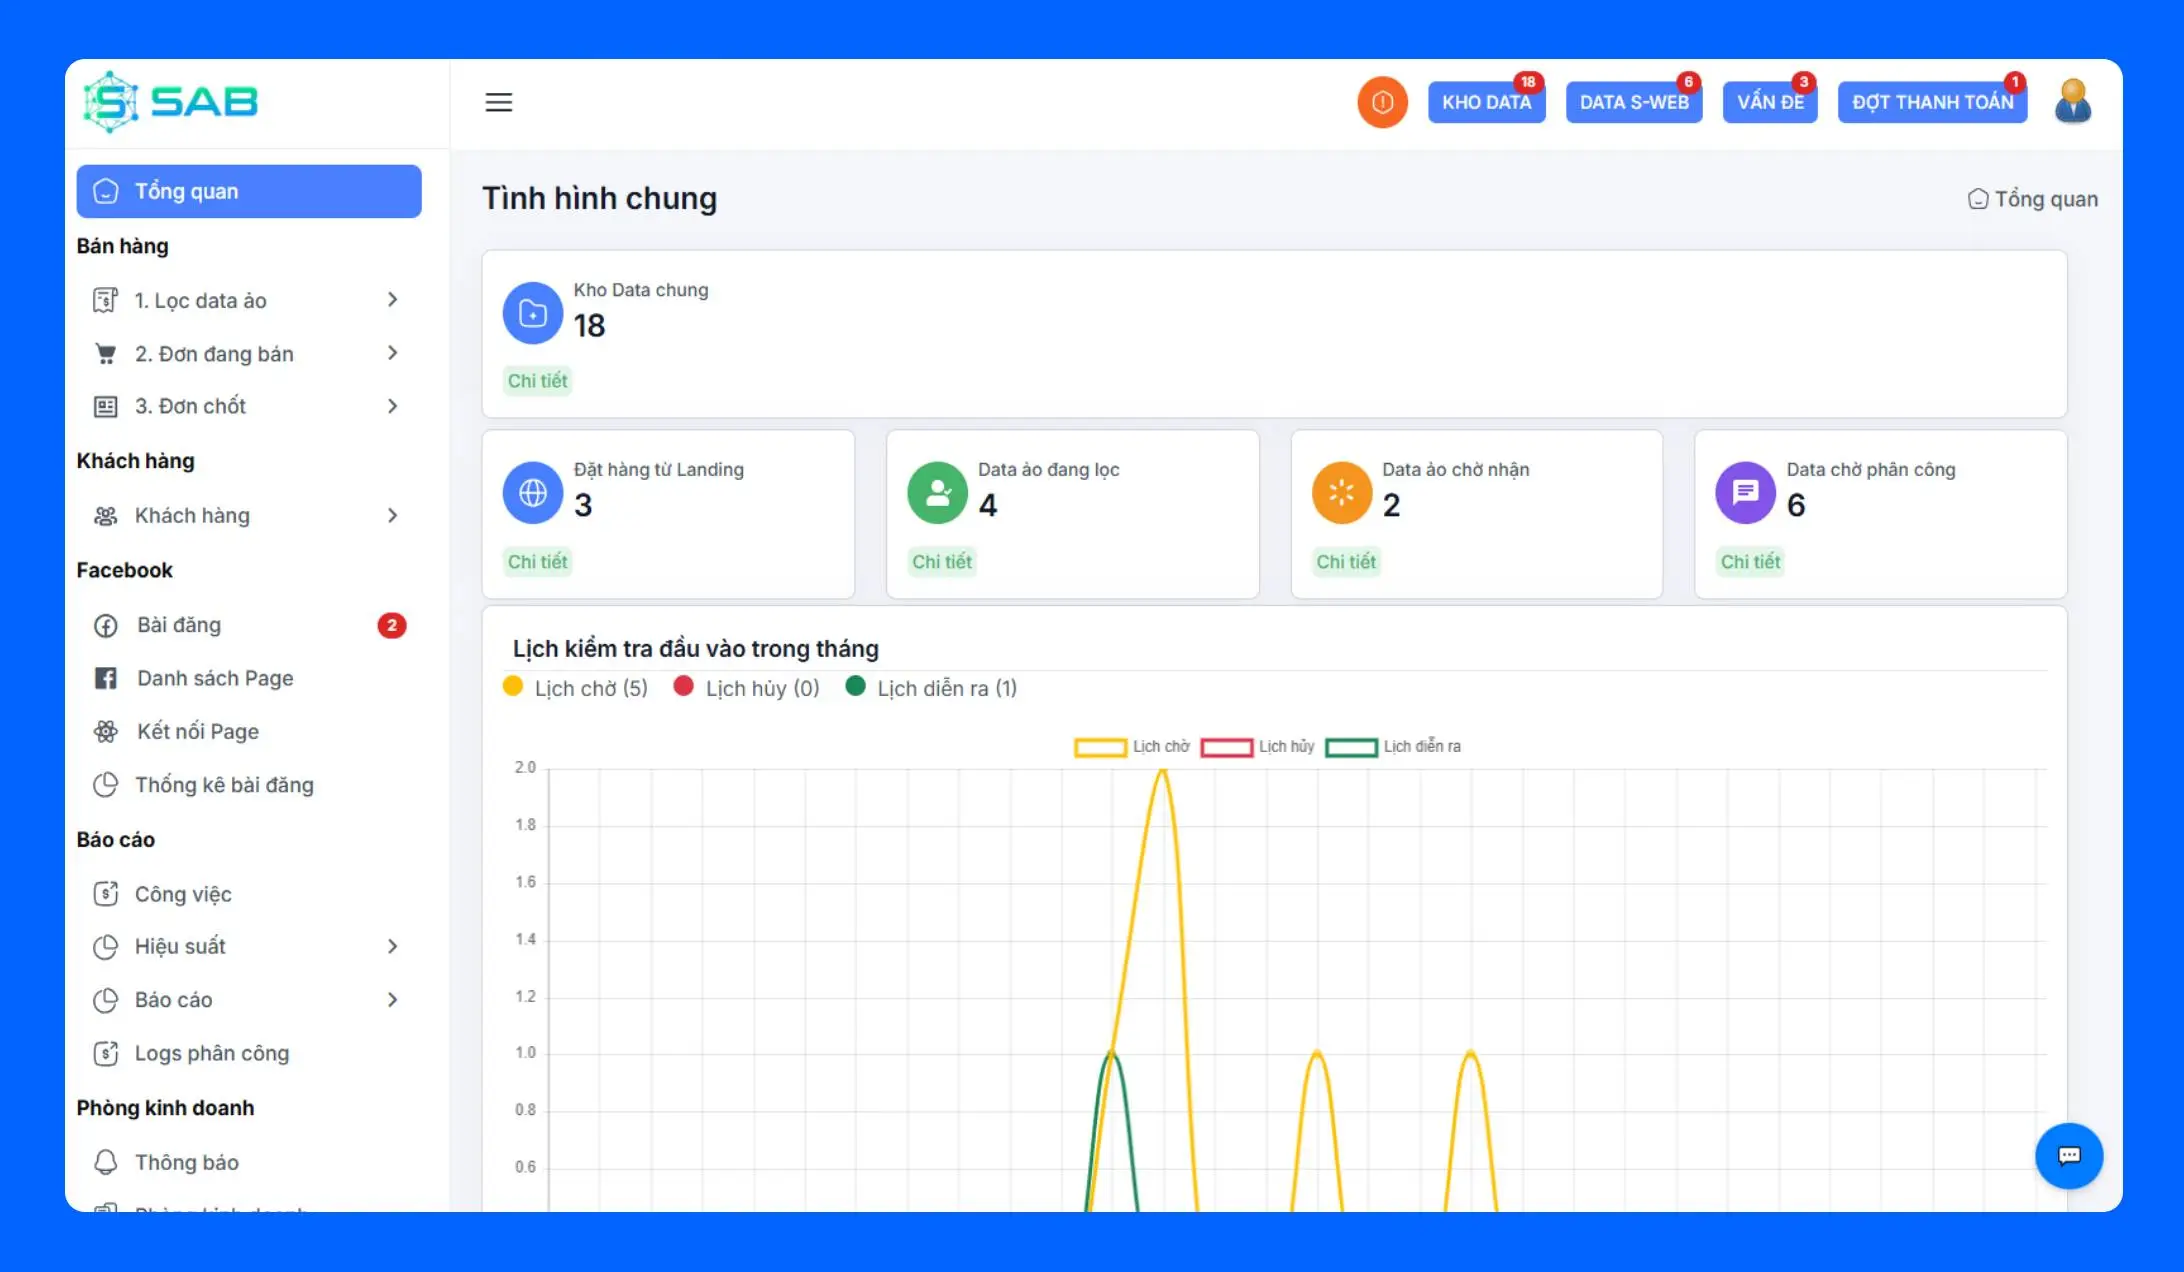Screen dimensions: 2184x1272
Task: Select the Danh sách Page Facebook icon
Action: coord(106,678)
